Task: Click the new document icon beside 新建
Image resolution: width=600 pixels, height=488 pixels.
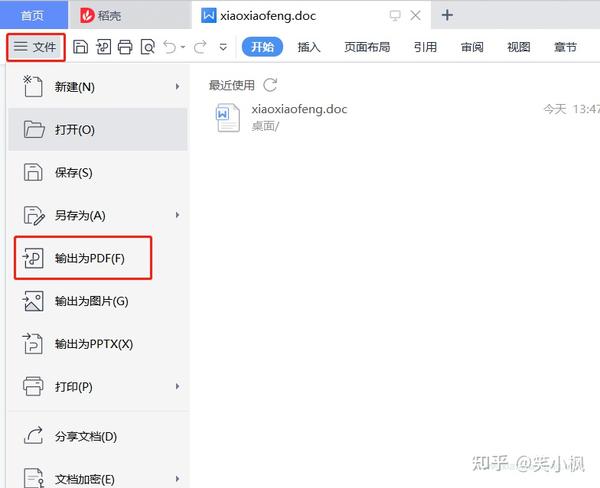Action: pyautogui.click(x=33, y=87)
